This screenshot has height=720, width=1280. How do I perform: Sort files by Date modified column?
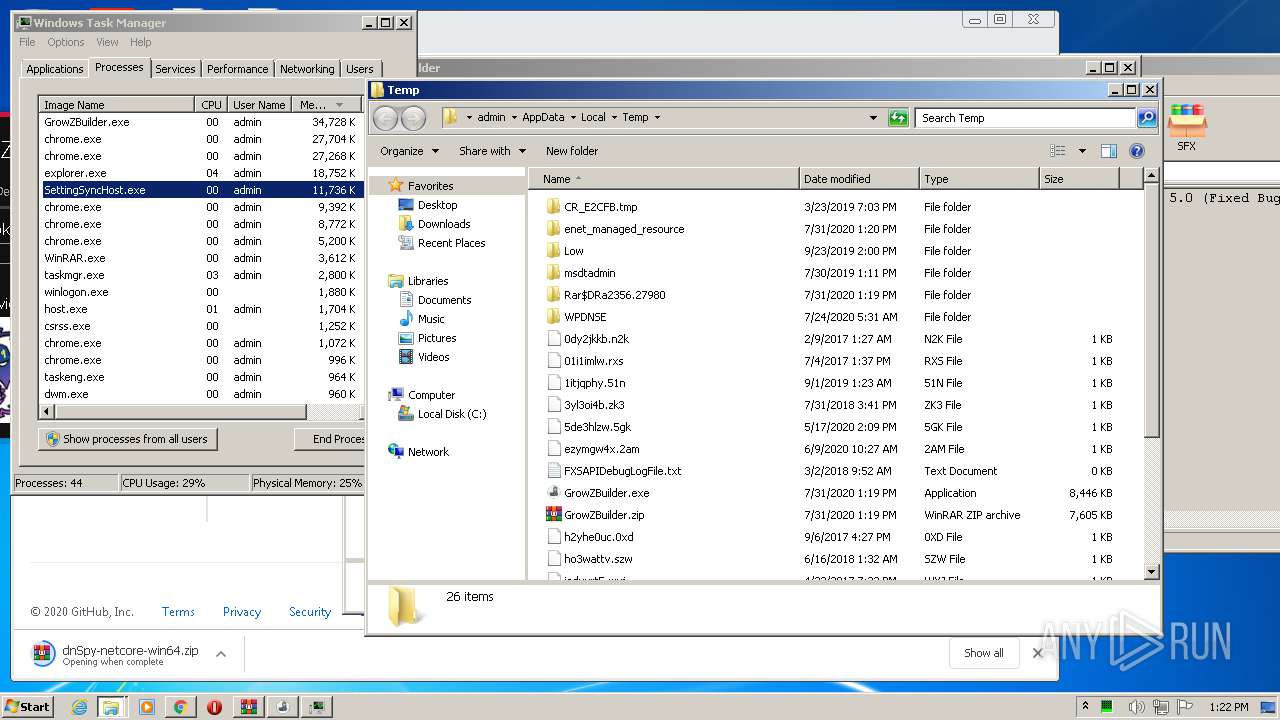859,179
